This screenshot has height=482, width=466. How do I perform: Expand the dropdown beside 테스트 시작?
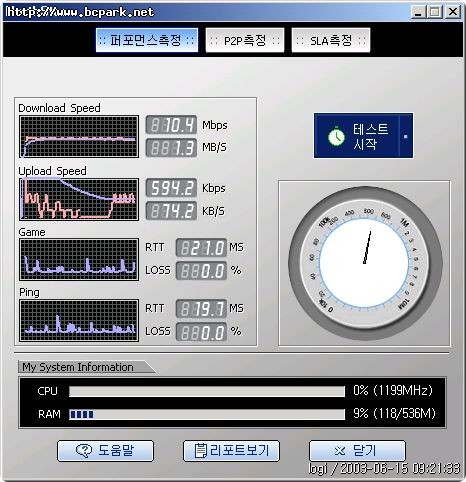[x=406, y=136]
